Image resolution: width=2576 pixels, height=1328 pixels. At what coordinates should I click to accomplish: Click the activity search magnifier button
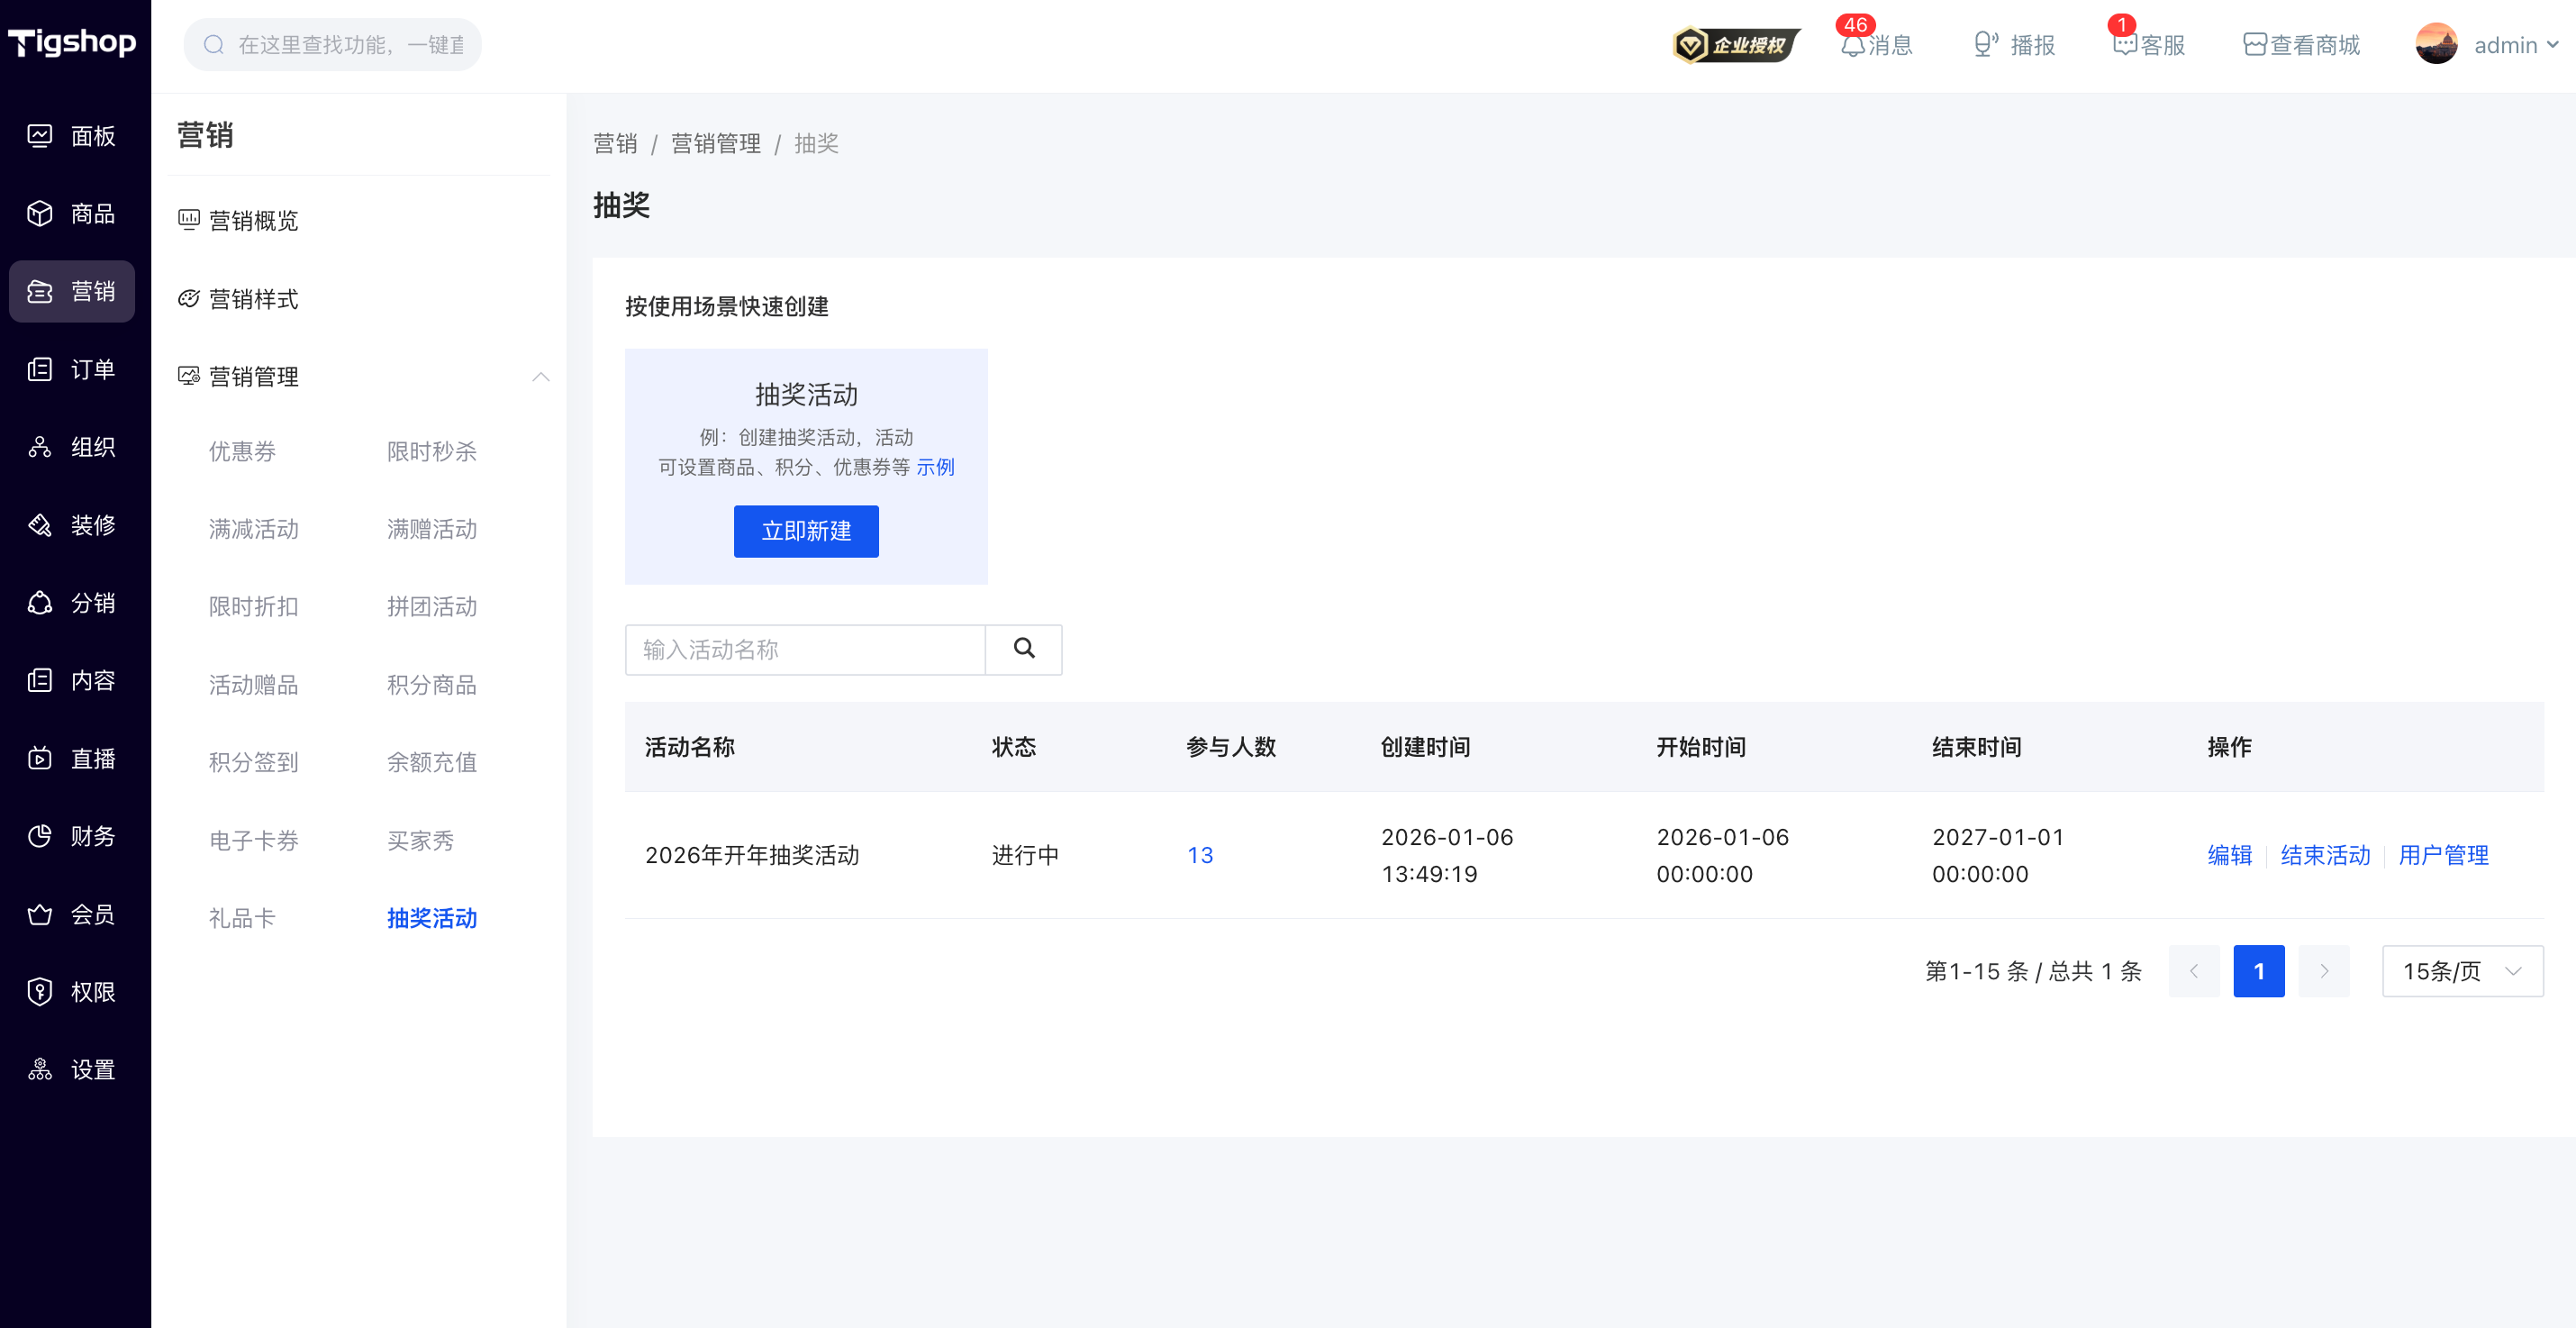tap(1024, 649)
